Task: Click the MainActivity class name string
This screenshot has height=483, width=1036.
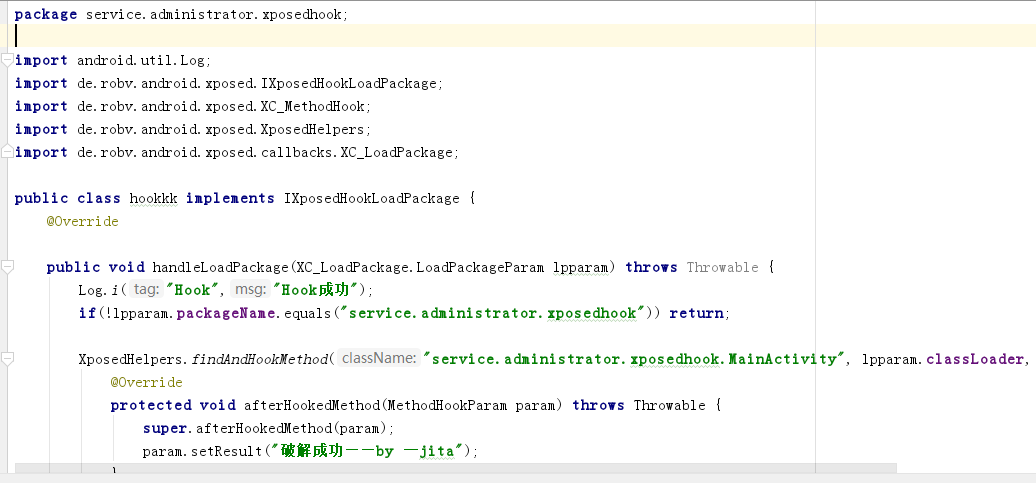Action: [634, 359]
